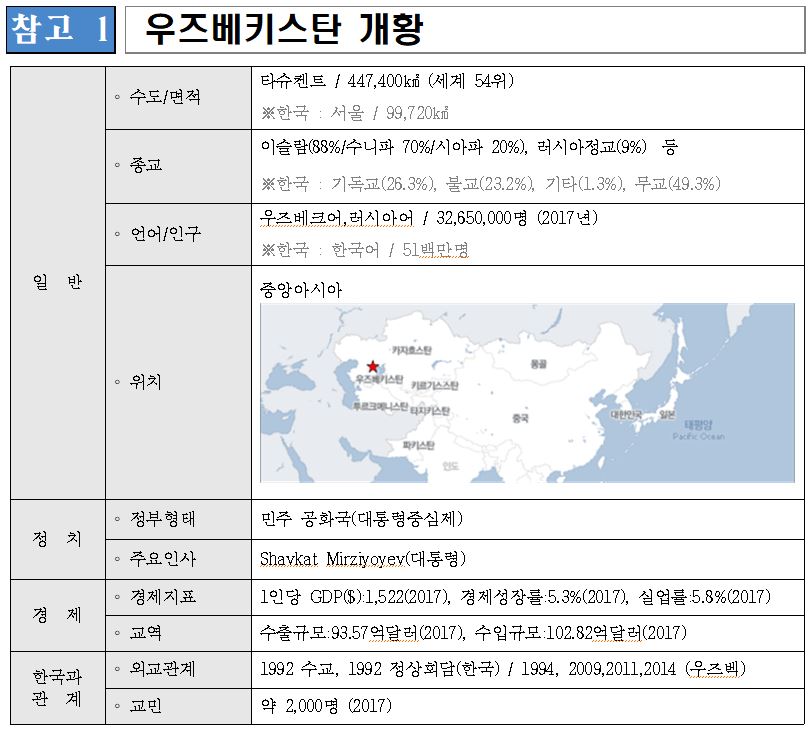The width and height of the screenshot is (812, 733).
Task: Click the 일 반 category cell
Action: (x=57, y=283)
